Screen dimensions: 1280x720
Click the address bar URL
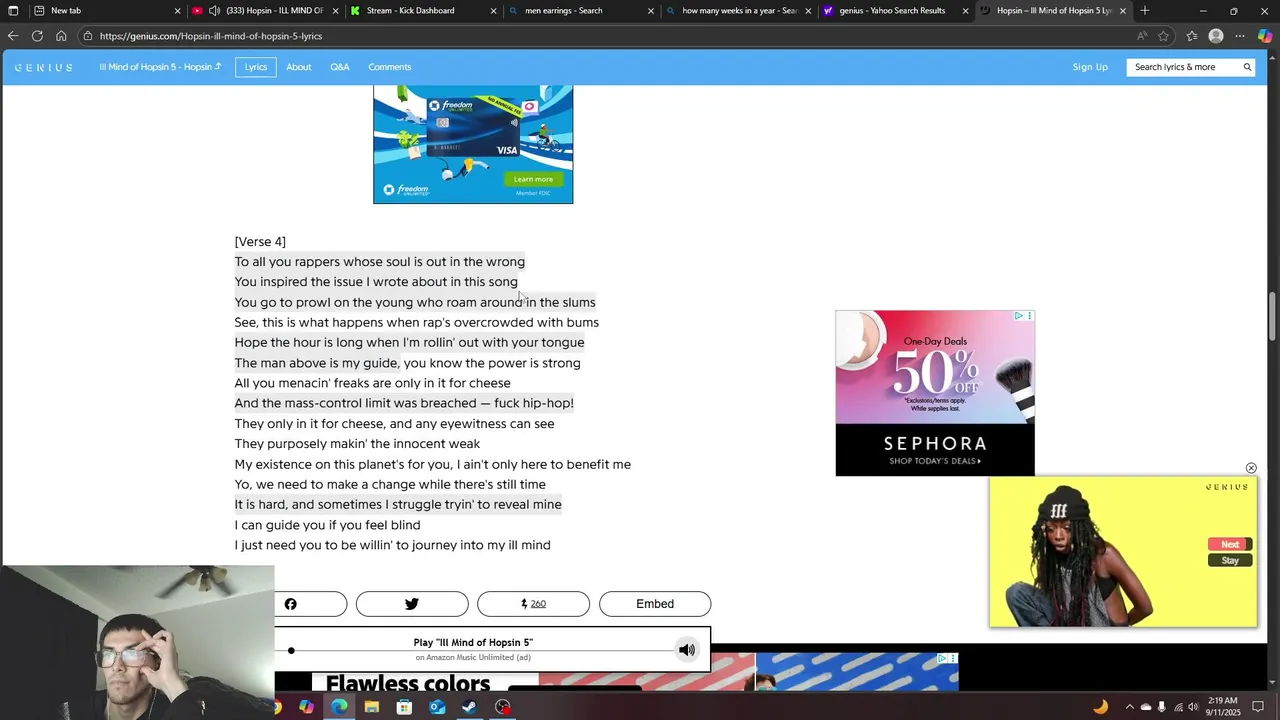[211, 36]
